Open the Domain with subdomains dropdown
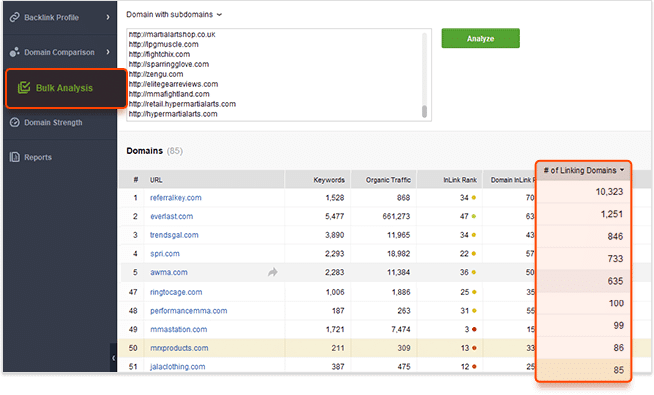654x395 pixels. [174, 15]
